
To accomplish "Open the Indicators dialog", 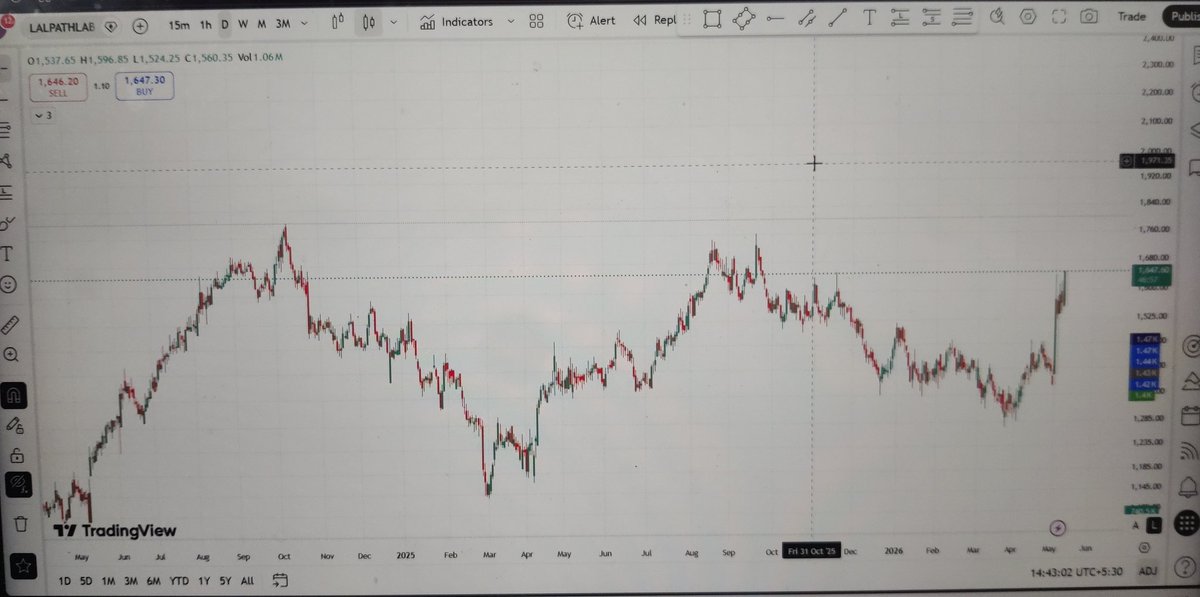I will (457, 21).
